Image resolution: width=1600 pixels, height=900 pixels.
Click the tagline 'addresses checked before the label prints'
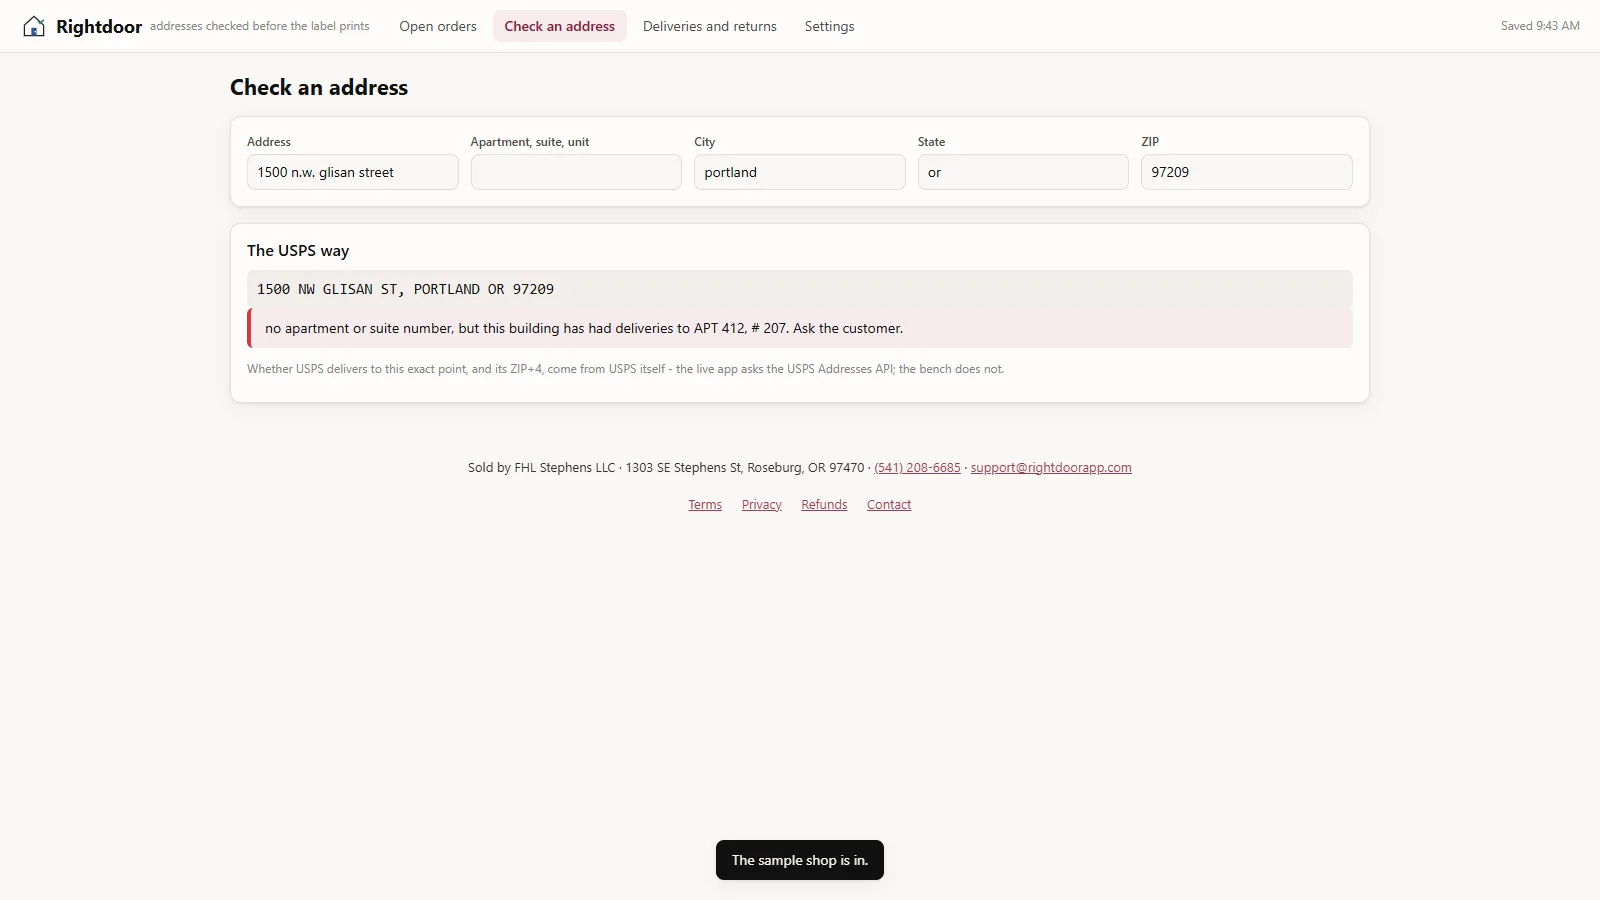(x=260, y=26)
